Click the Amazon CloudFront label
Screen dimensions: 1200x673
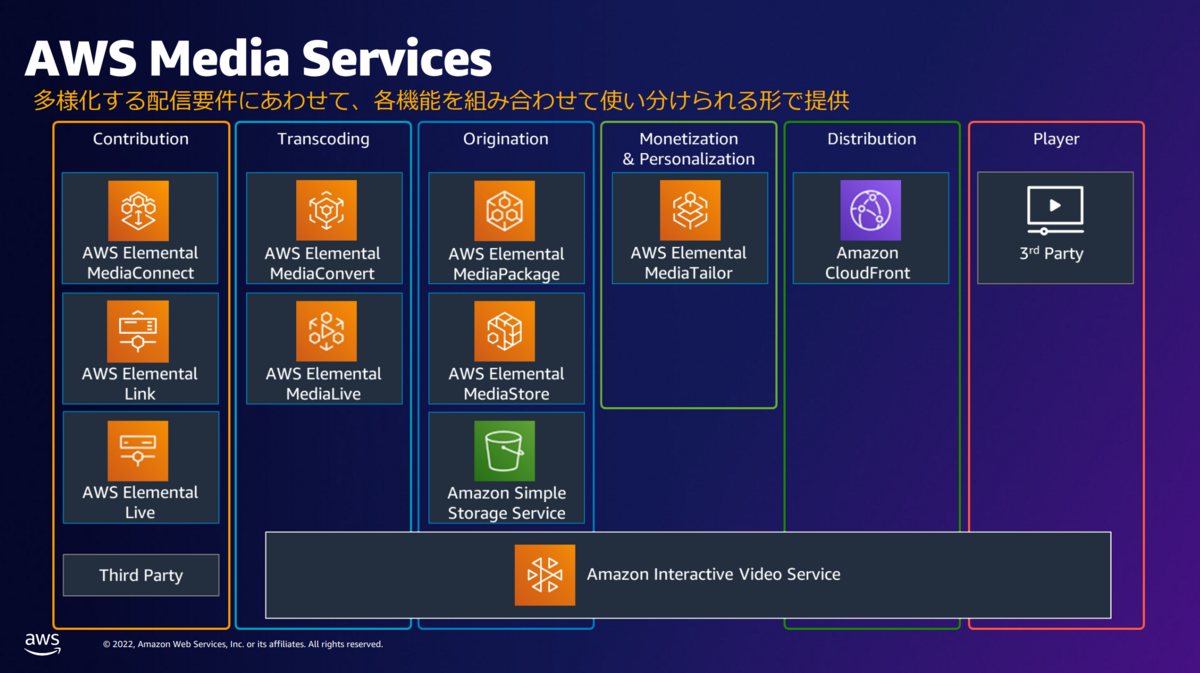pos(868,263)
